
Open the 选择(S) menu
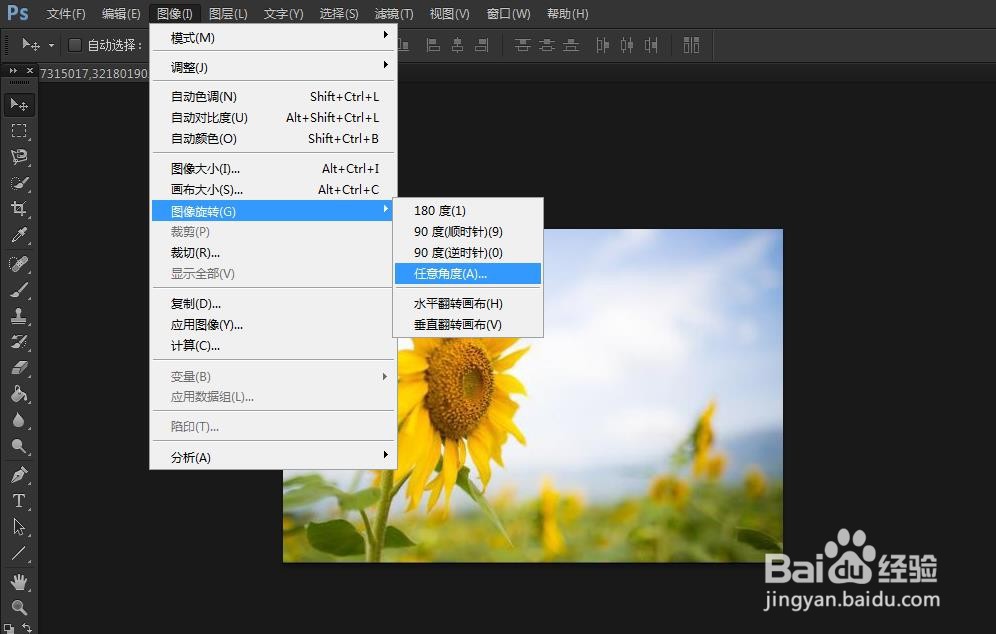[x=339, y=13]
